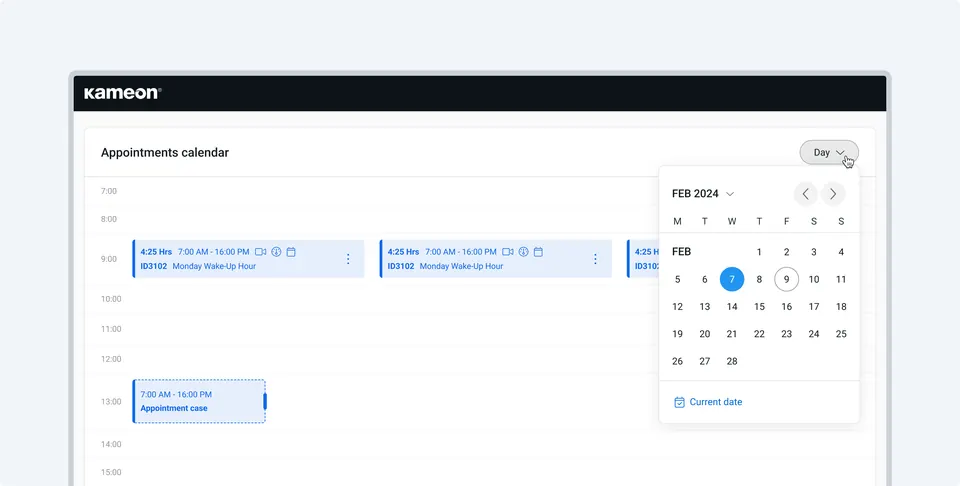Image resolution: width=960 pixels, height=486 pixels.
Task: Choose February 17 in the date picker
Action: coord(814,307)
